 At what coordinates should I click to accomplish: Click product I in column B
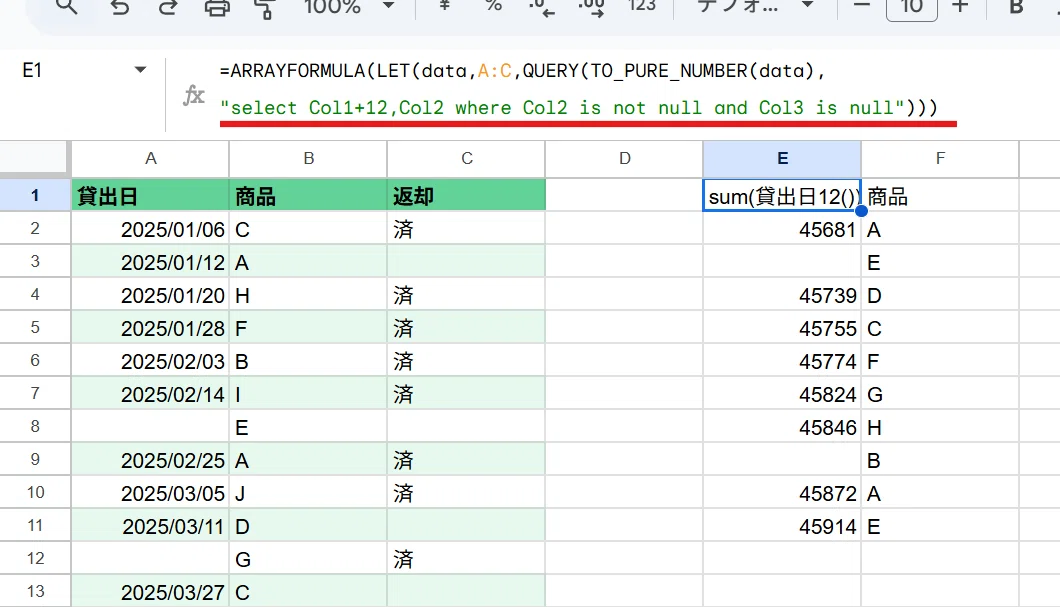[238, 395]
